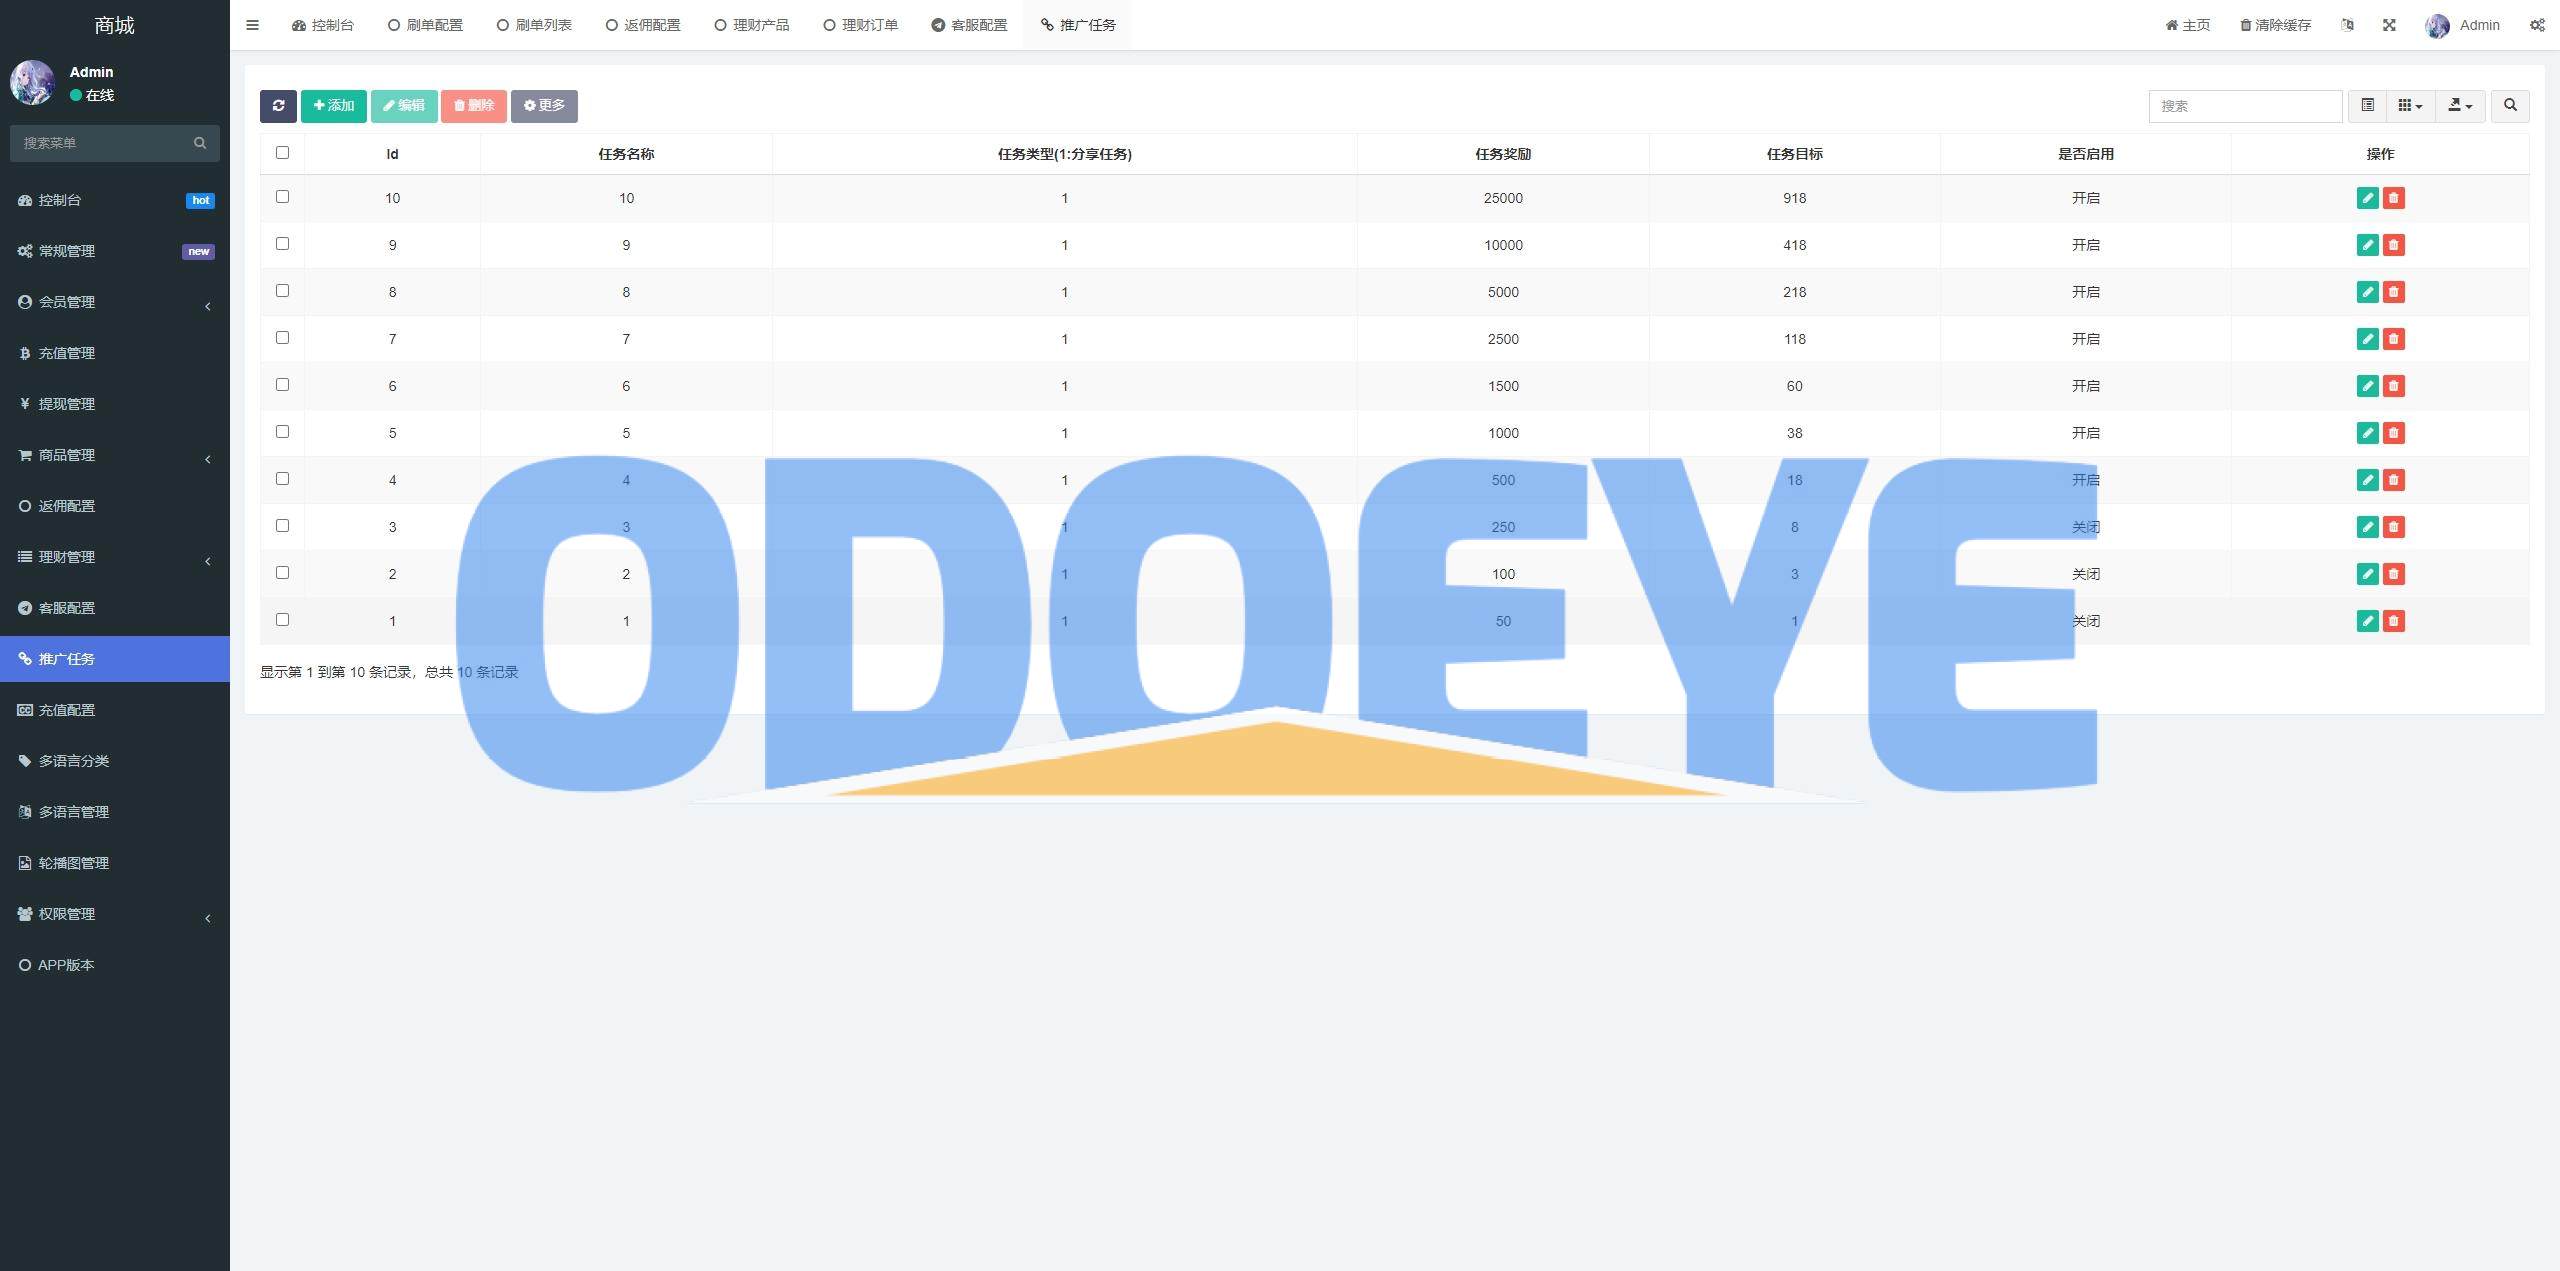
Task: Click 删除 button in toolbar
Action: click(x=473, y=105)
